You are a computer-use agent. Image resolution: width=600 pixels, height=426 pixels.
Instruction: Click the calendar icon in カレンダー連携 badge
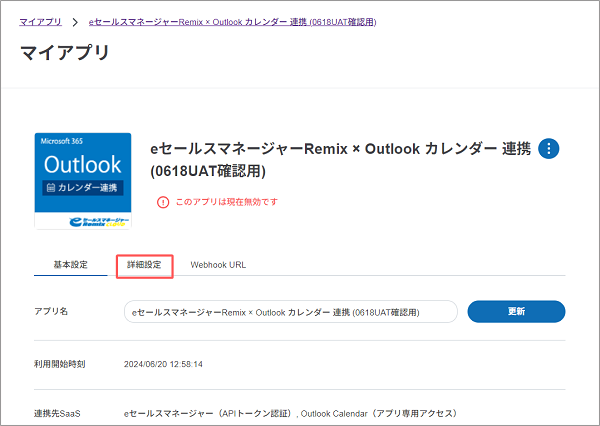[49, 187]
